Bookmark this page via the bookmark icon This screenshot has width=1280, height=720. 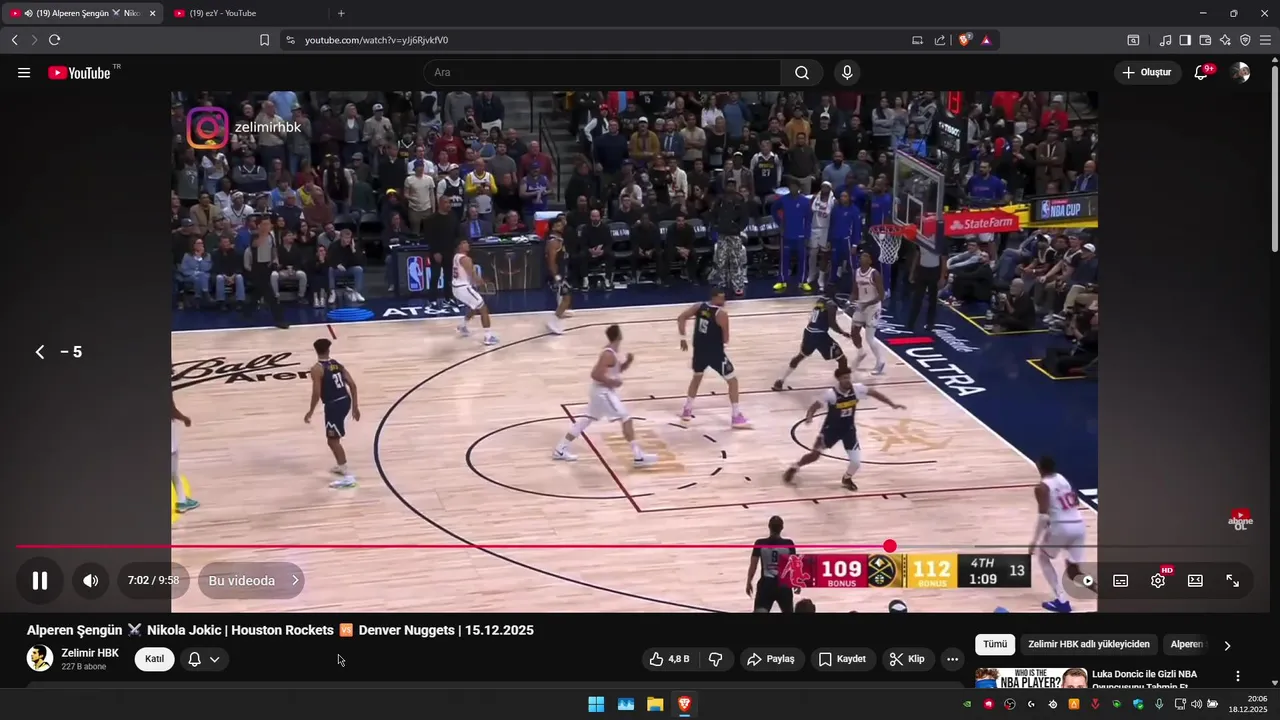tap(264, 40)
